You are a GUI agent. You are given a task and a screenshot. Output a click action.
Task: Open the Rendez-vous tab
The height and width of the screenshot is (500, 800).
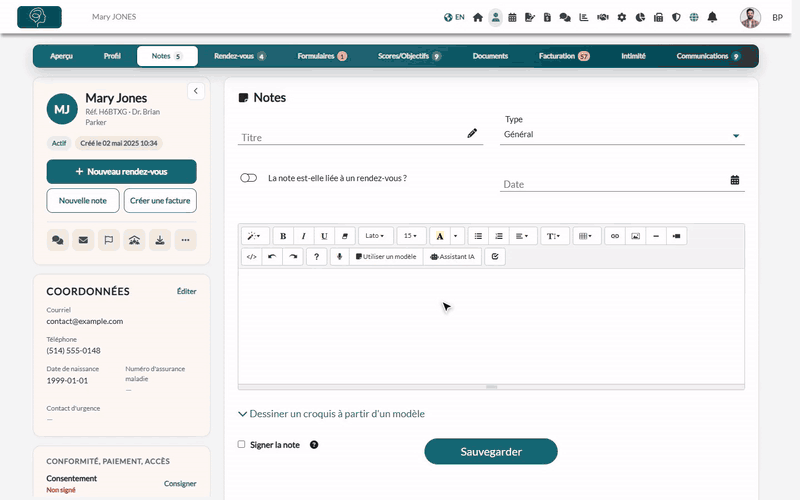[x=239, y=56]
